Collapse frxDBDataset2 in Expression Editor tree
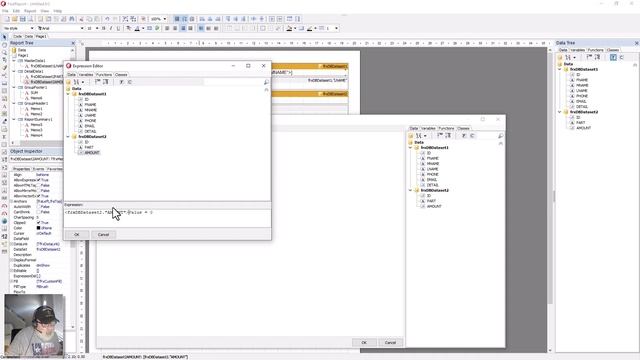Viewport: 640px width, 360px height. coord(68,137)
